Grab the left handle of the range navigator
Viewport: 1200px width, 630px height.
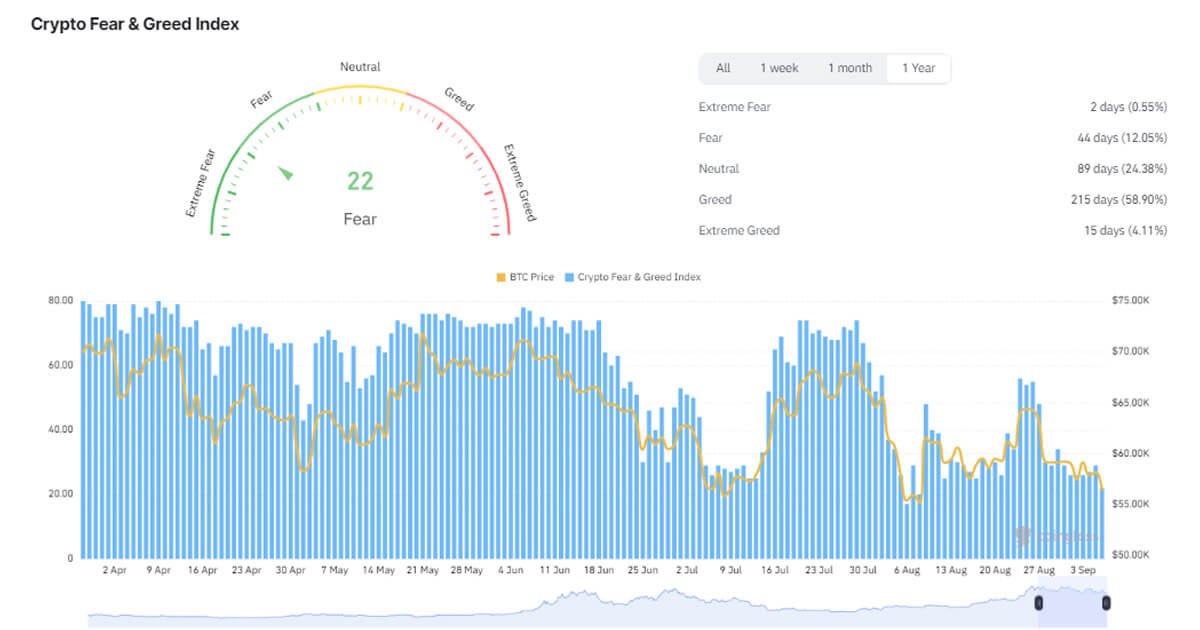tap(1038, 602)
